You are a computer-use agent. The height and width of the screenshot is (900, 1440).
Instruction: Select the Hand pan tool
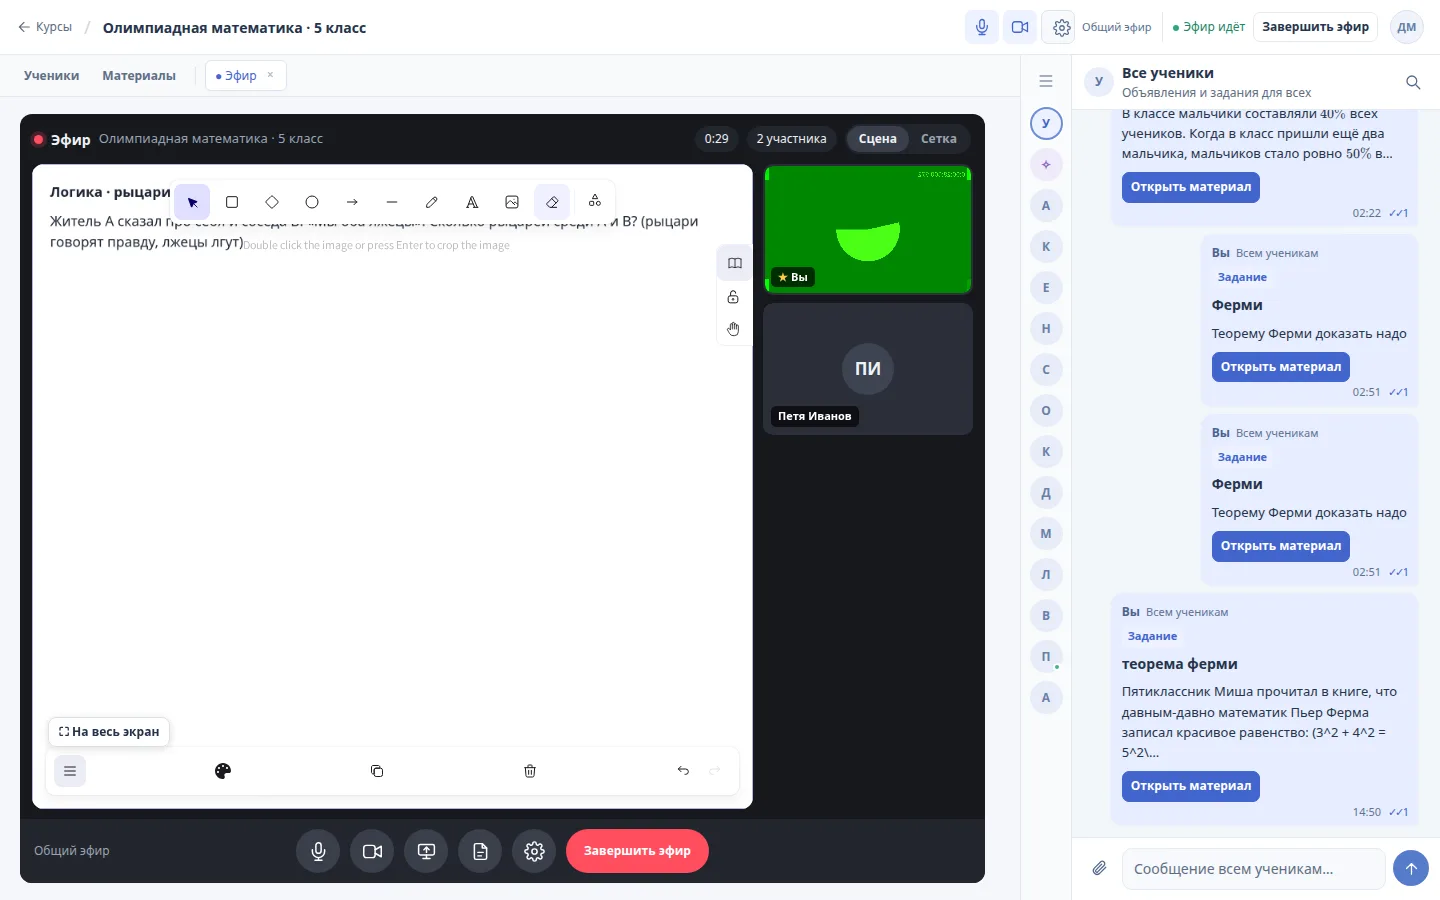coord(734,329)
